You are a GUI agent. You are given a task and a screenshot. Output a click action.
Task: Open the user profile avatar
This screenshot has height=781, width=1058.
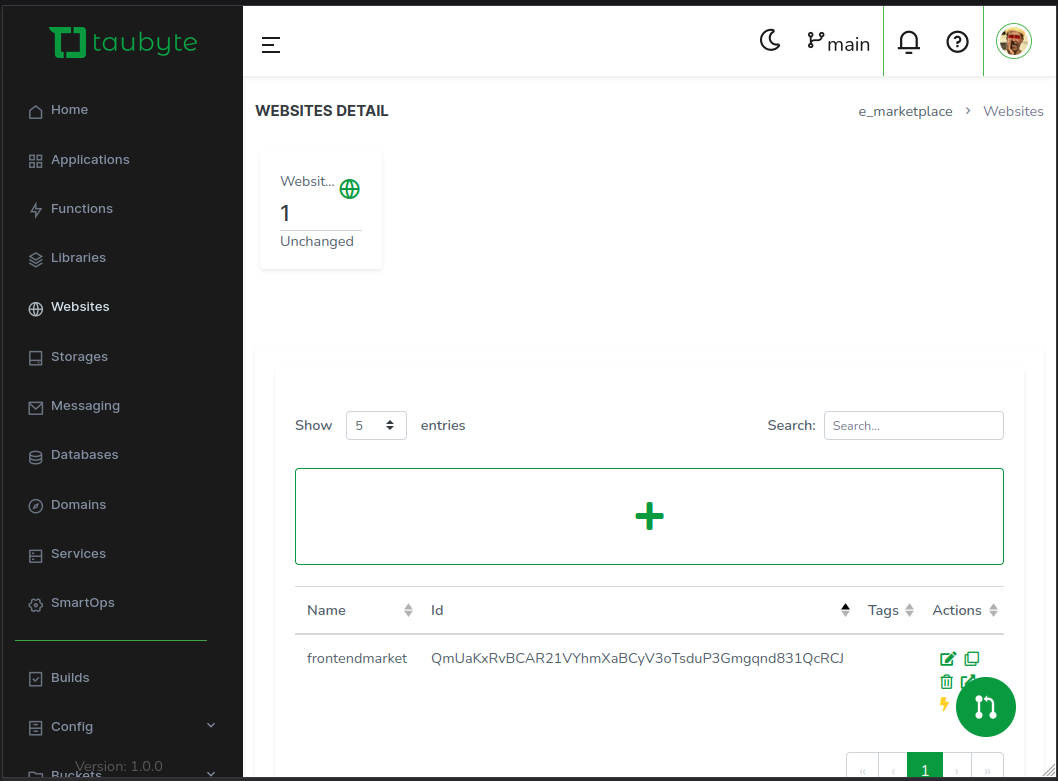1013,41
